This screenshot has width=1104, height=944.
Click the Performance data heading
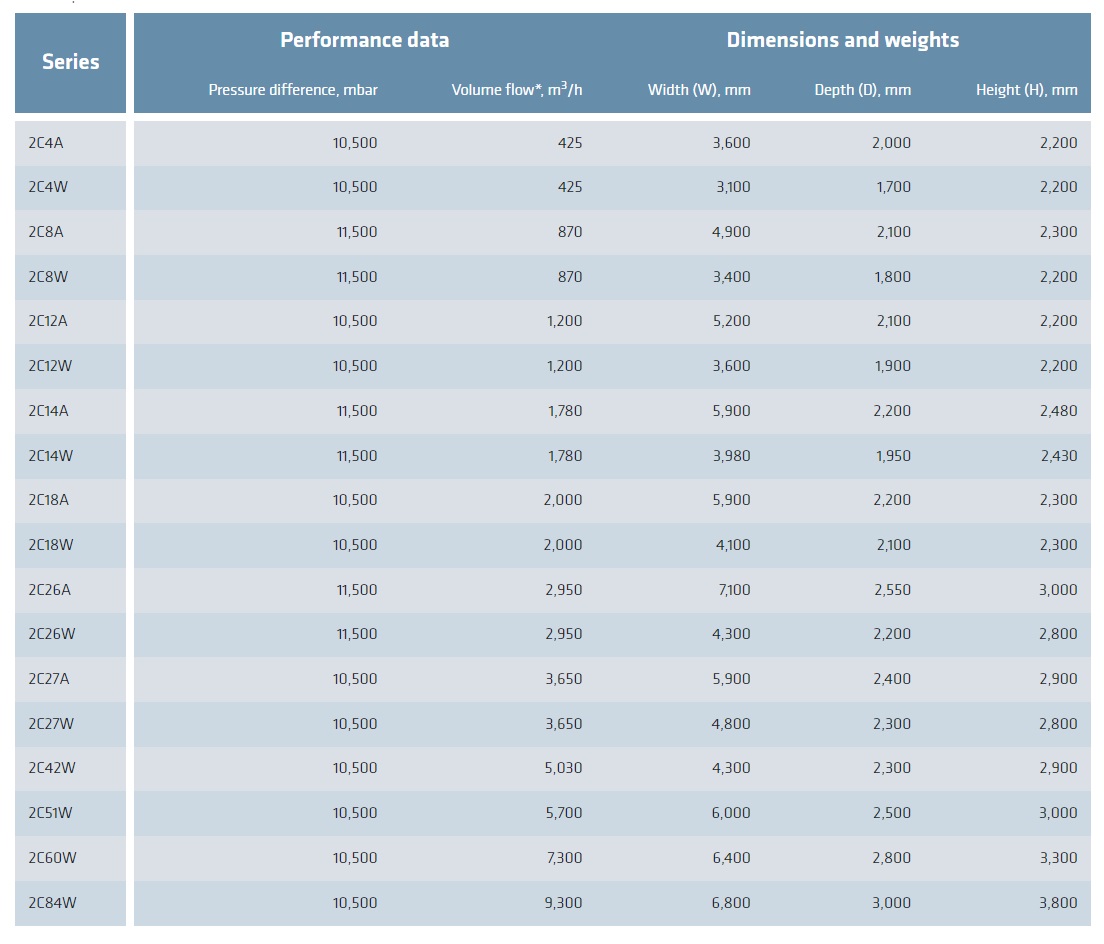pyautogui.click(x=364, y=40)
